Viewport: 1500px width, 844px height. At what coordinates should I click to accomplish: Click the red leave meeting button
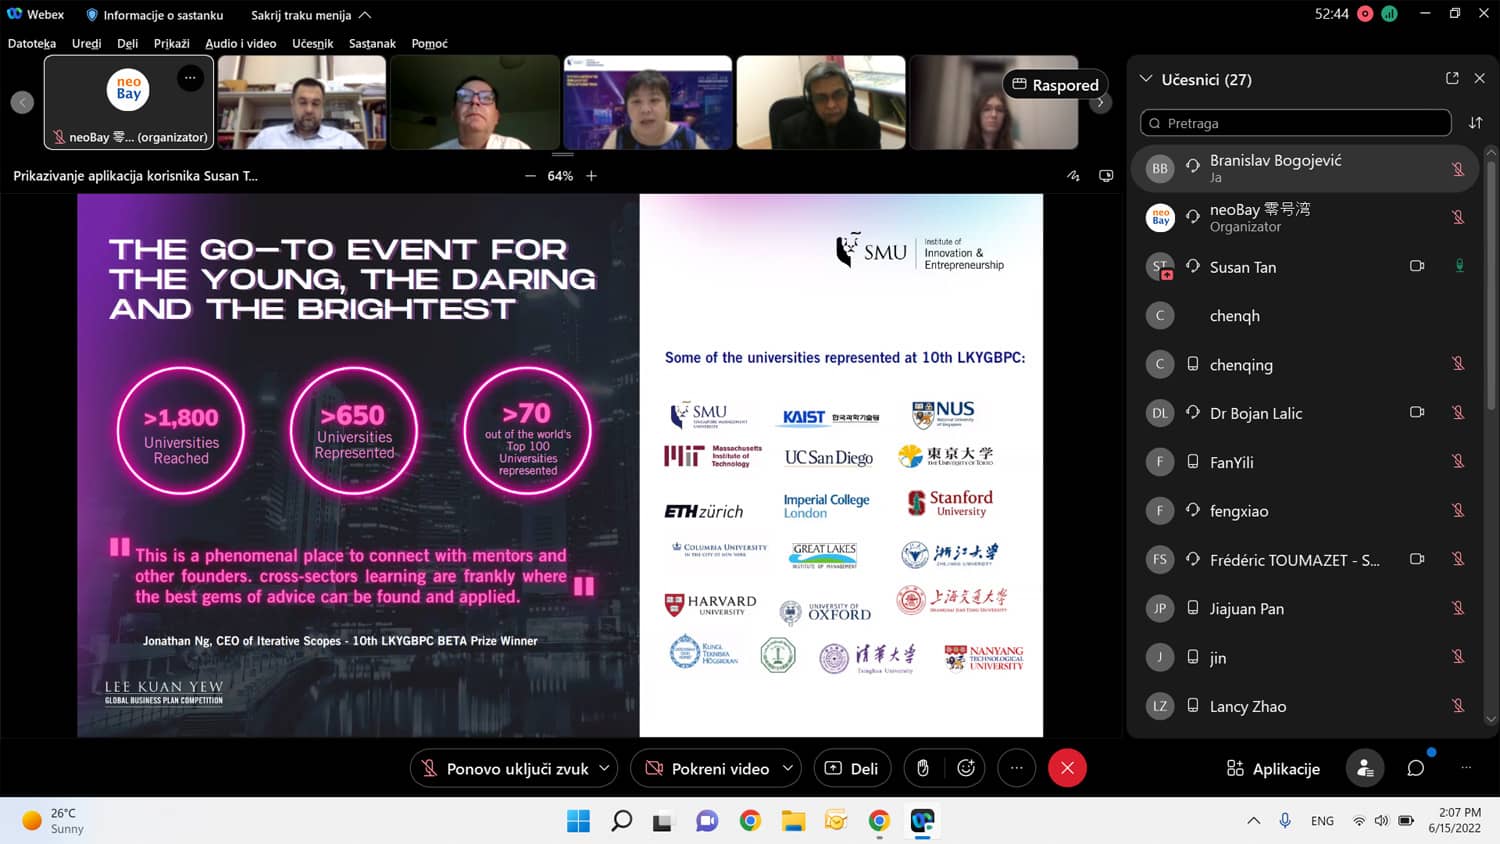(1067, 768)
